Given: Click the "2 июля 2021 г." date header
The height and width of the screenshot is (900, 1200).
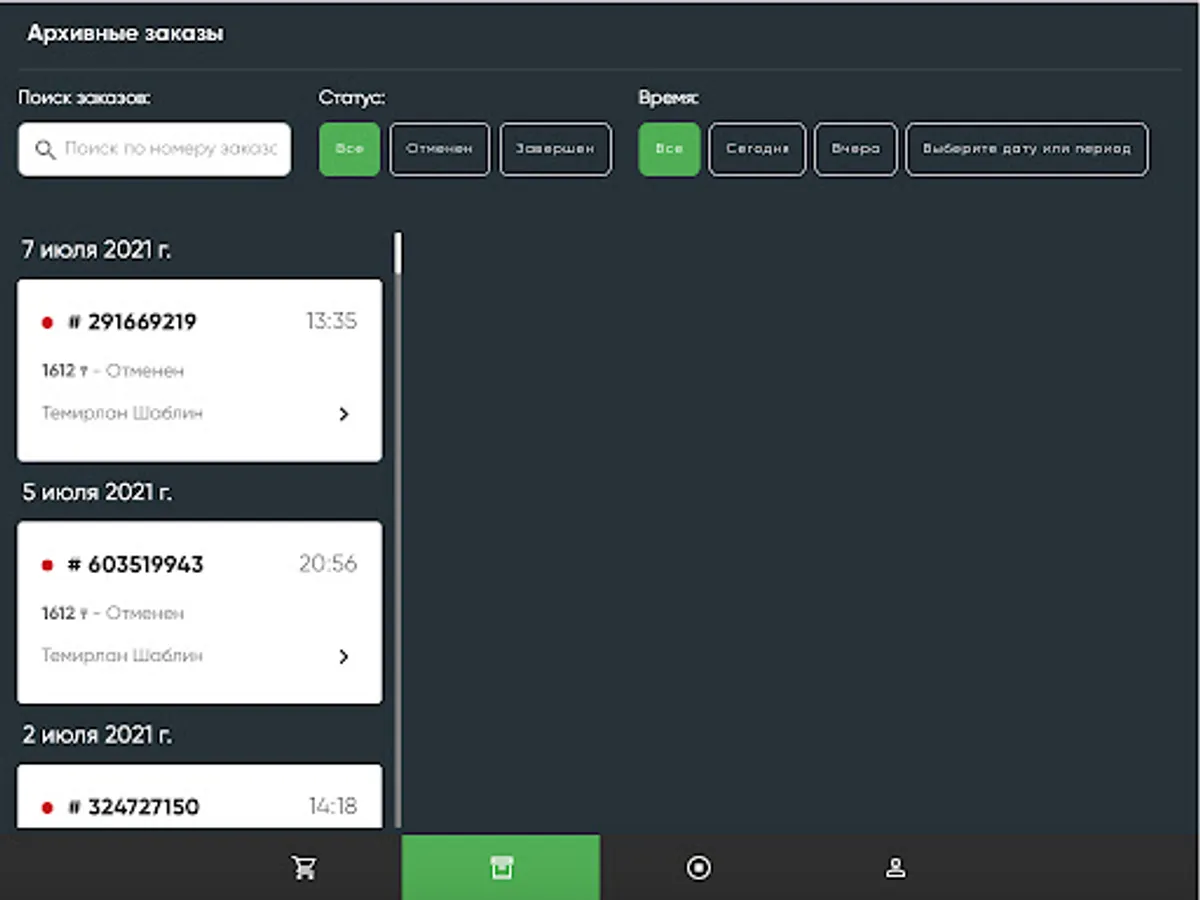Looking at the screenshot, I should [97, 735].
